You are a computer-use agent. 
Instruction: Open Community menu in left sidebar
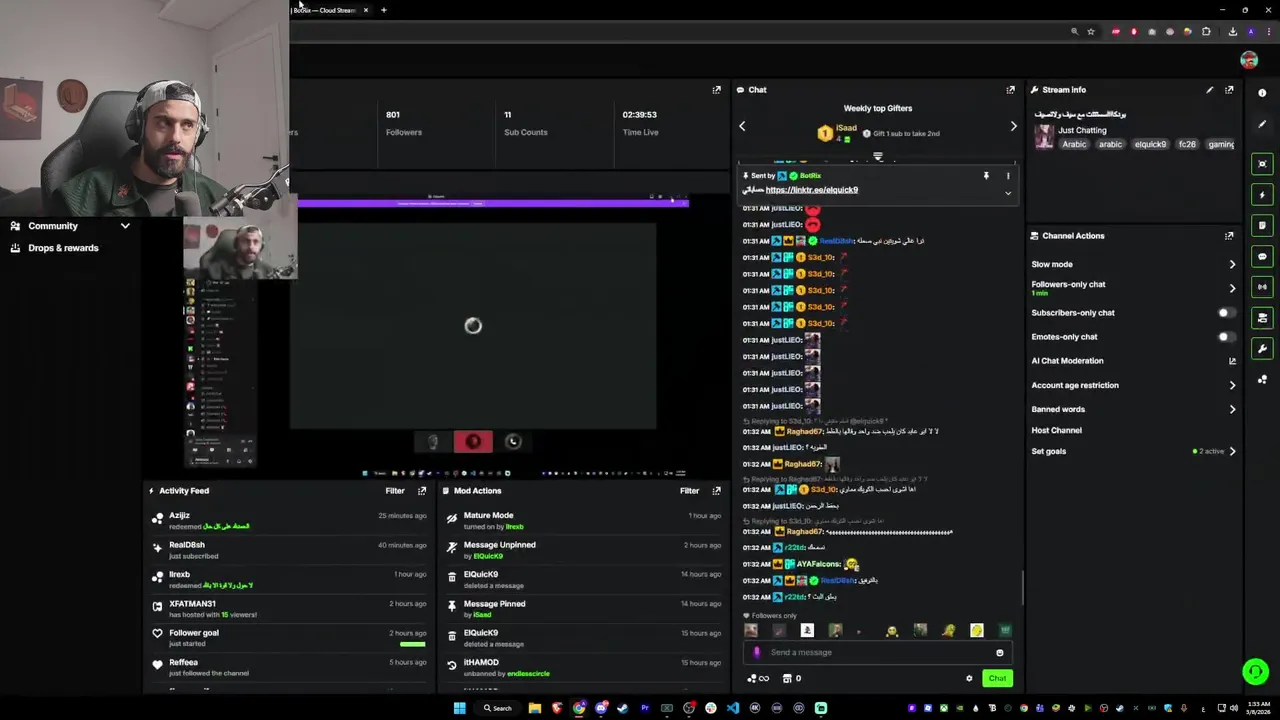[x=53, y=226]
